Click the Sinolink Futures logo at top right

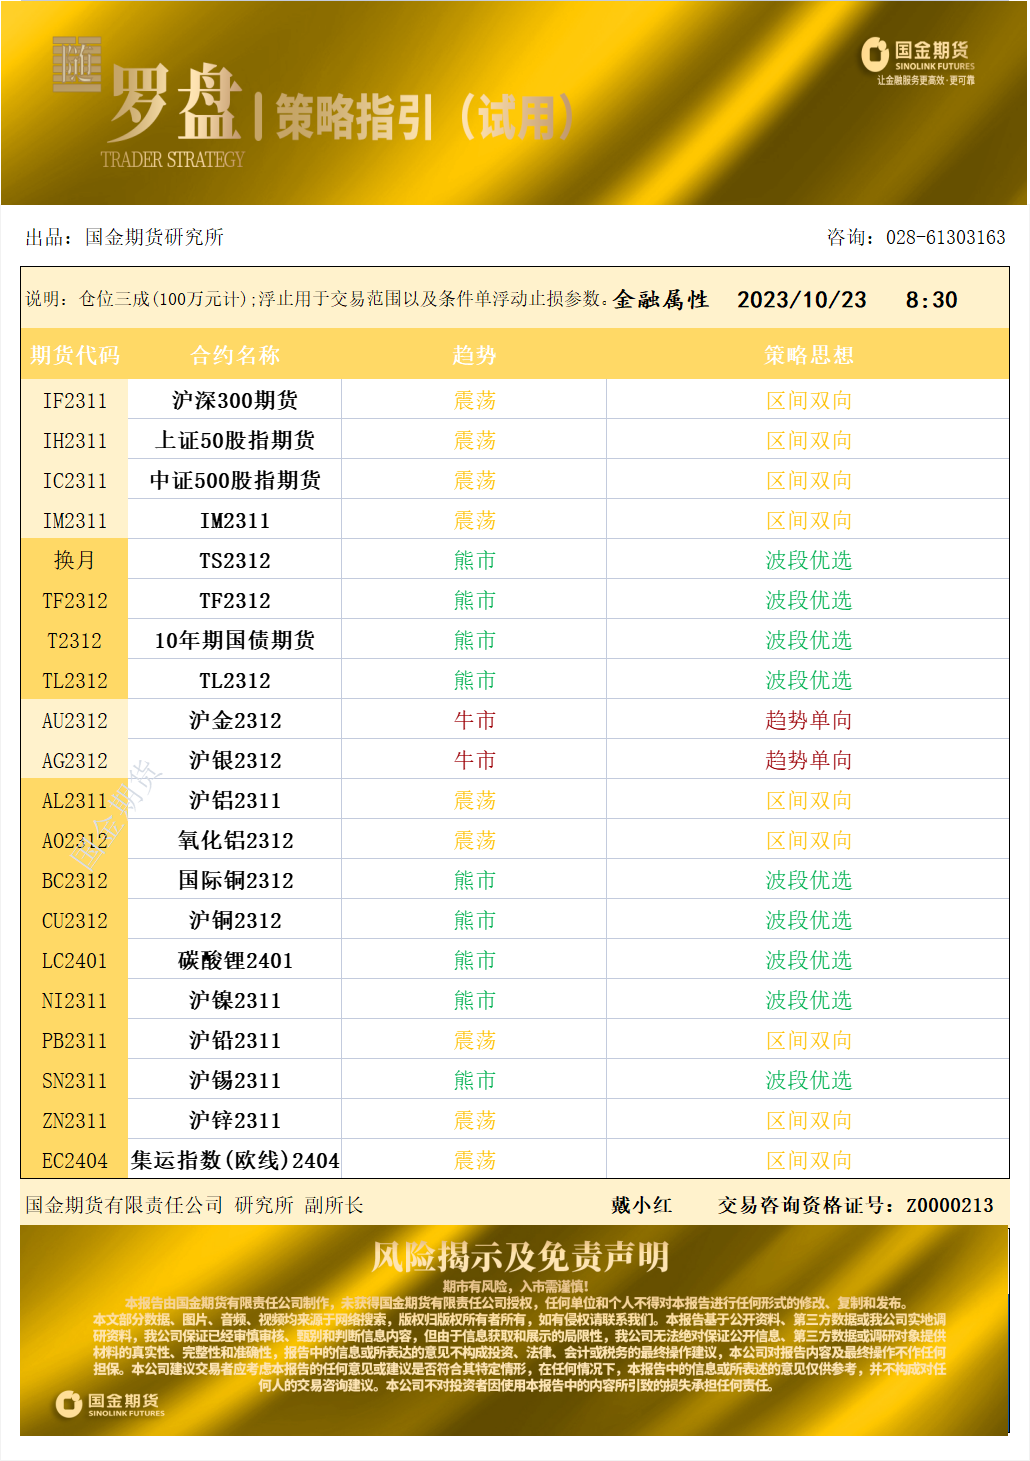[x=918, y=62]
